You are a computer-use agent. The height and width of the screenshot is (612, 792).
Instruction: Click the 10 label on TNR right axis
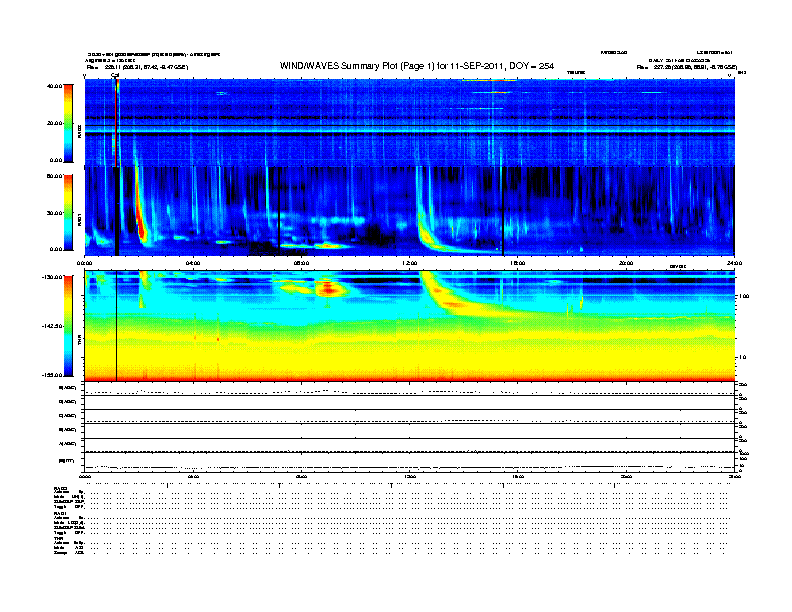742,358
